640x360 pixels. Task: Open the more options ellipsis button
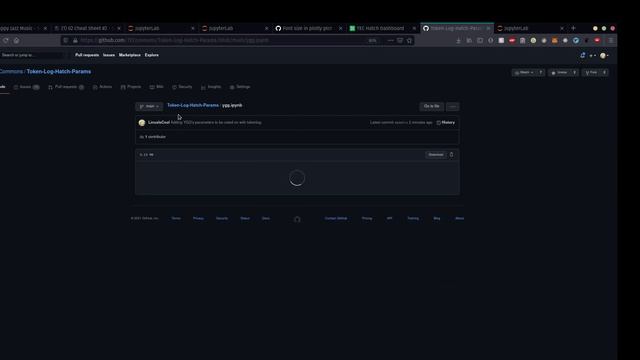452,107
